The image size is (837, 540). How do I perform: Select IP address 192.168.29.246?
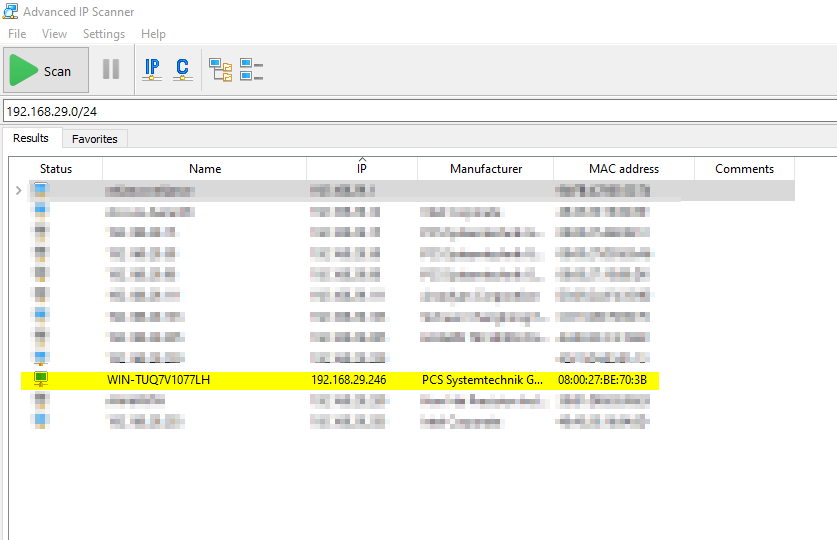349,380
